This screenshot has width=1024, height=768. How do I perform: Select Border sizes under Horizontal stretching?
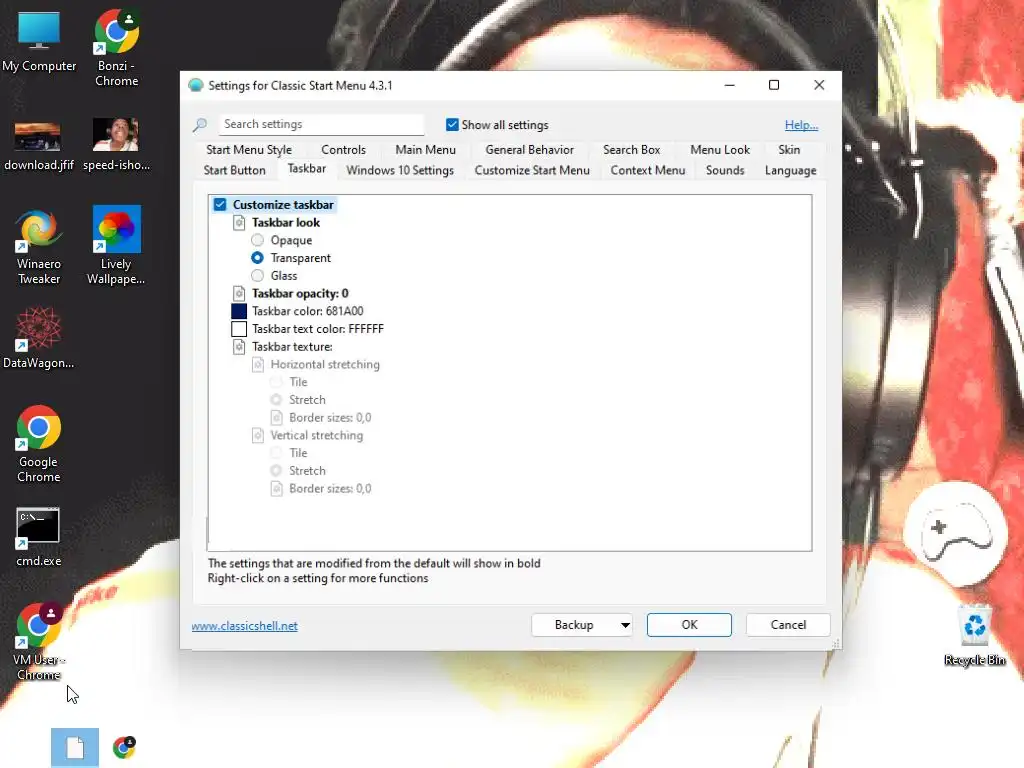click(x=330, y=417)
